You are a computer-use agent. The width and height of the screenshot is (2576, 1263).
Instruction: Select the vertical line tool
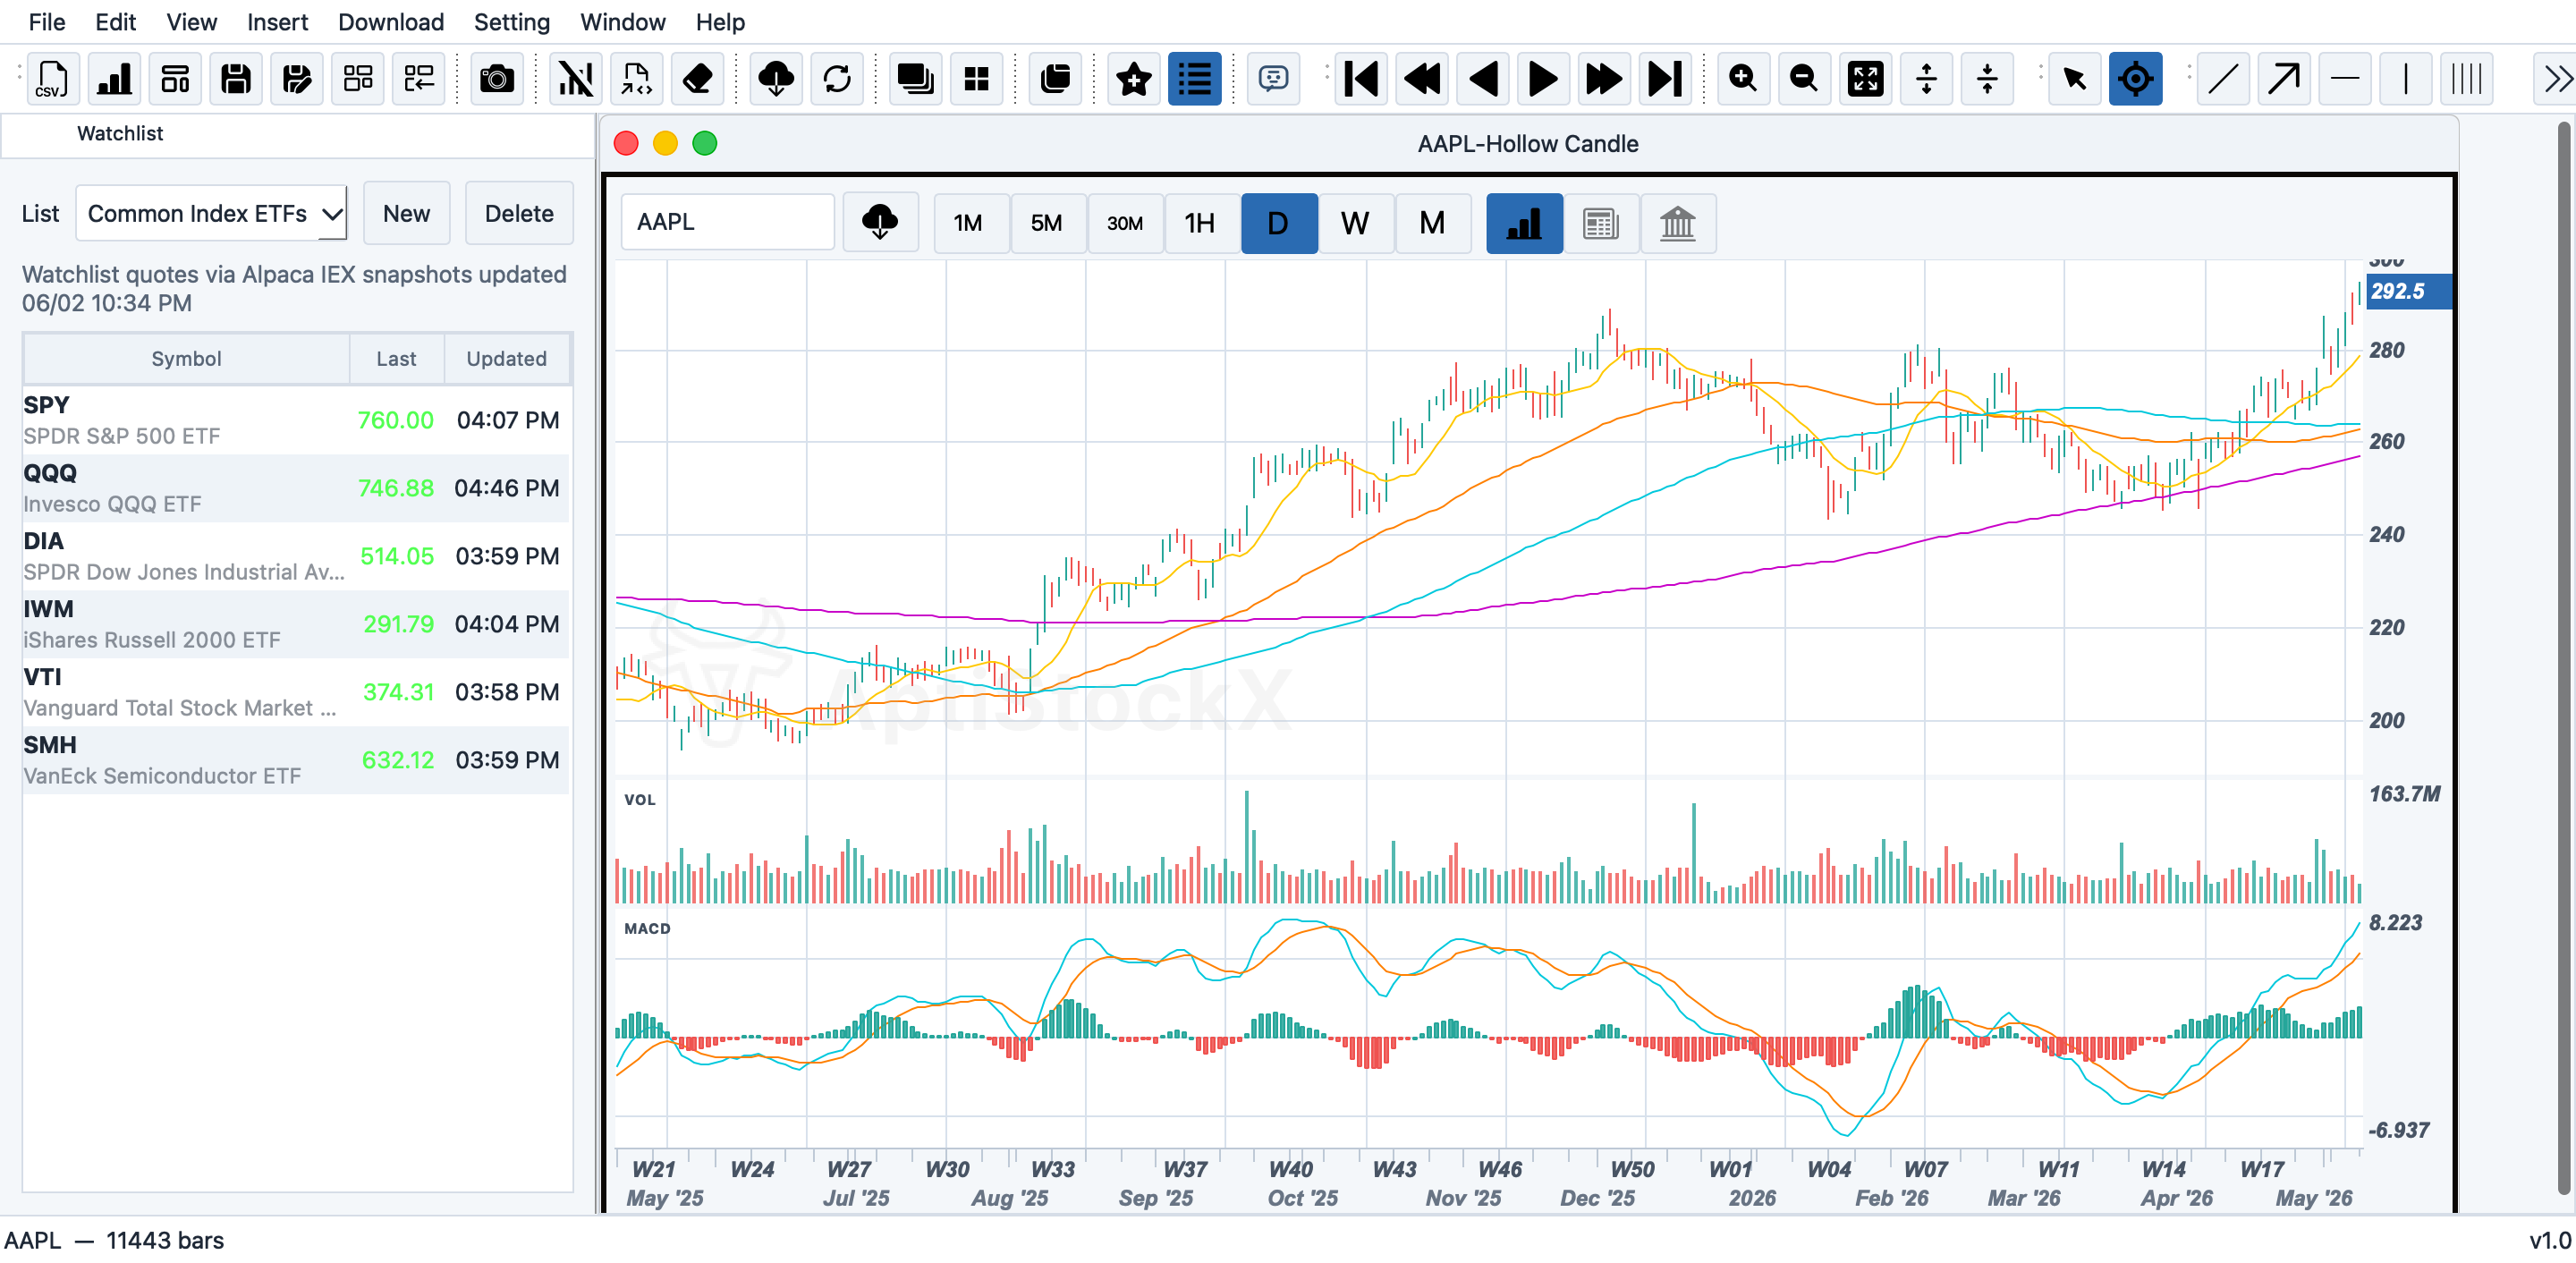coord(2406,78)
